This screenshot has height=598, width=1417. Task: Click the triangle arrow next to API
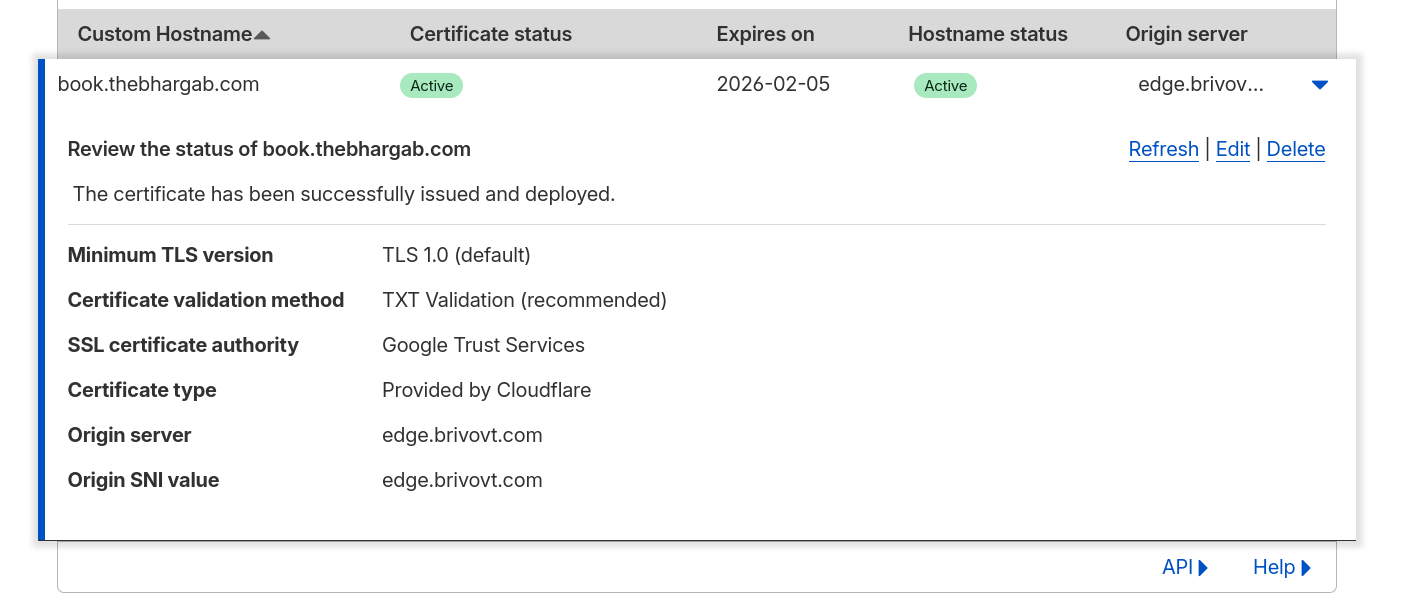point(1203,568)
